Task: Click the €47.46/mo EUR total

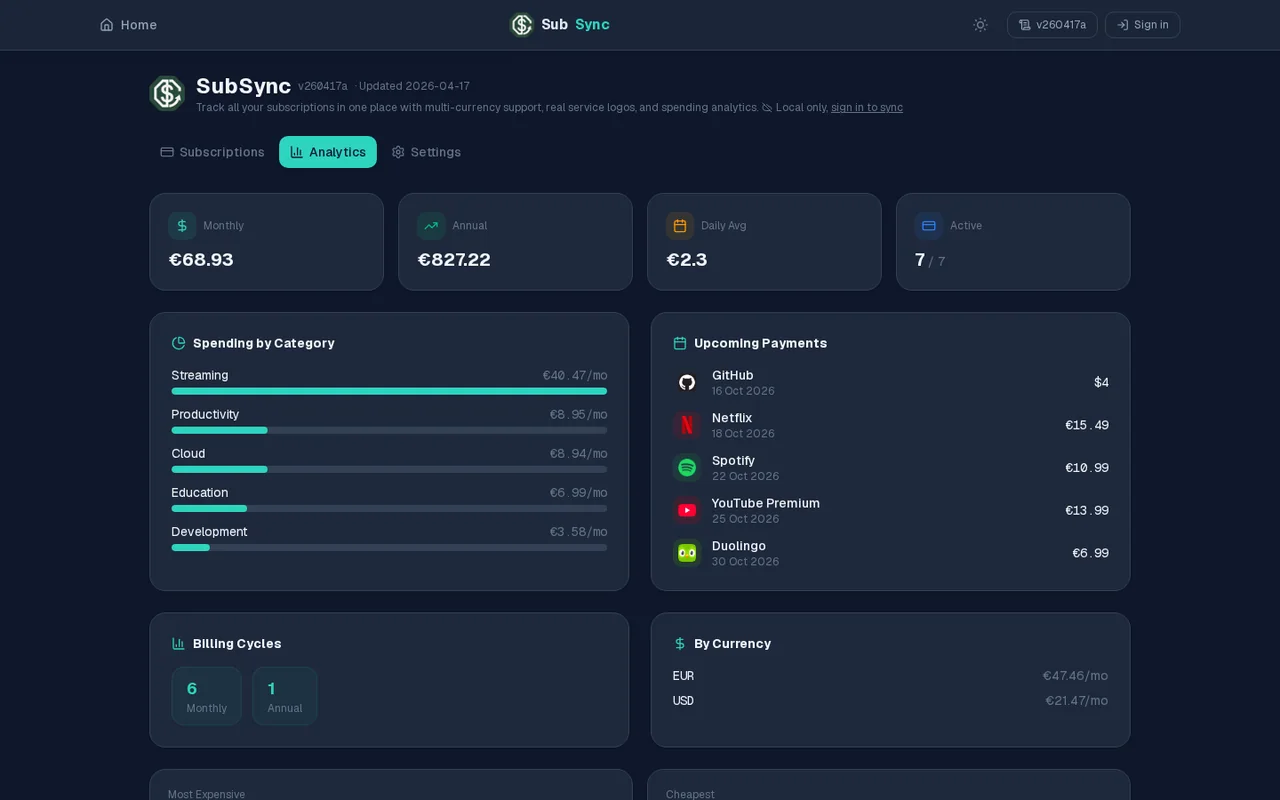Action: coord(1075,676)
